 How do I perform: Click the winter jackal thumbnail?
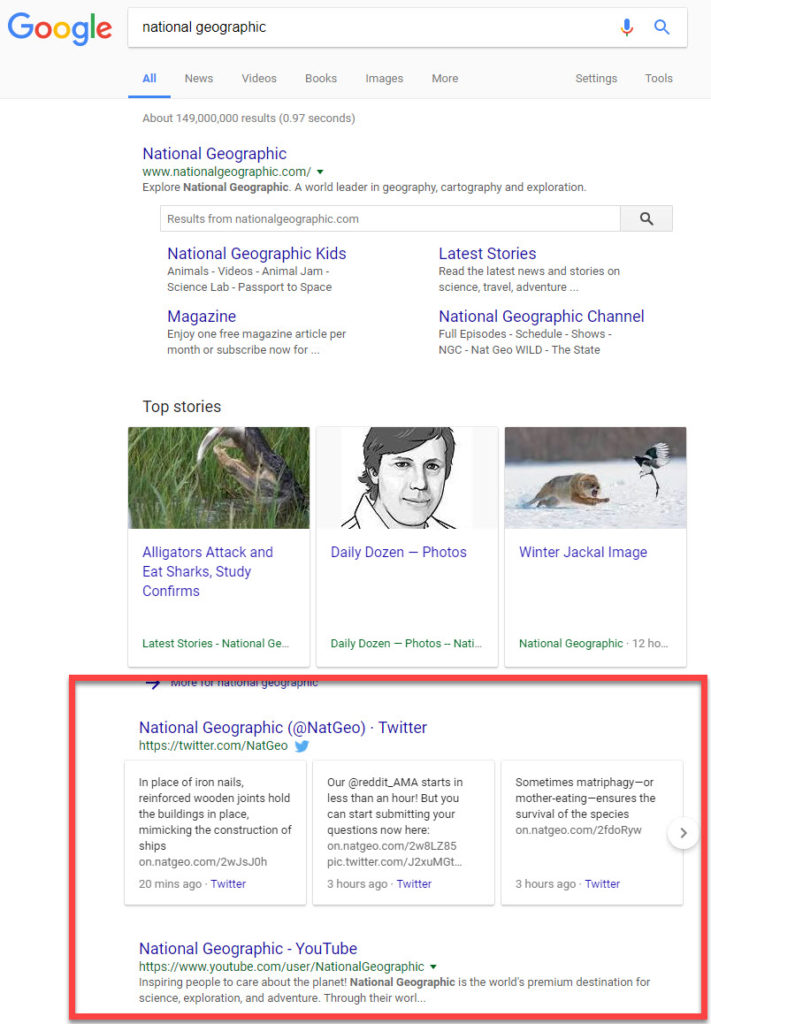[x=596, y=478]
